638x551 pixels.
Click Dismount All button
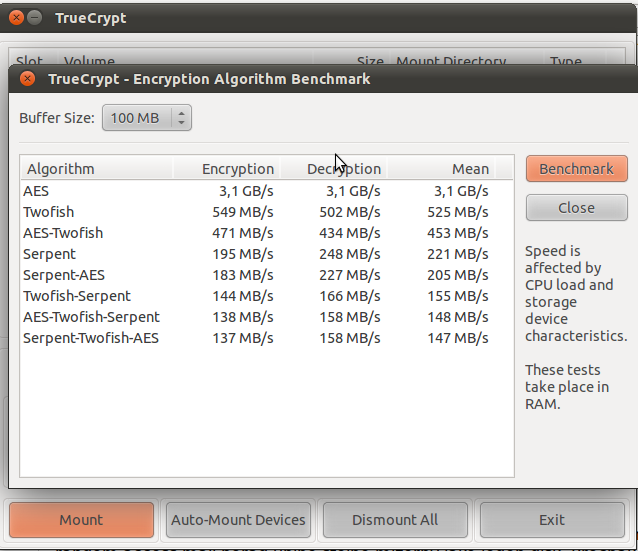(x=395, y=520)
